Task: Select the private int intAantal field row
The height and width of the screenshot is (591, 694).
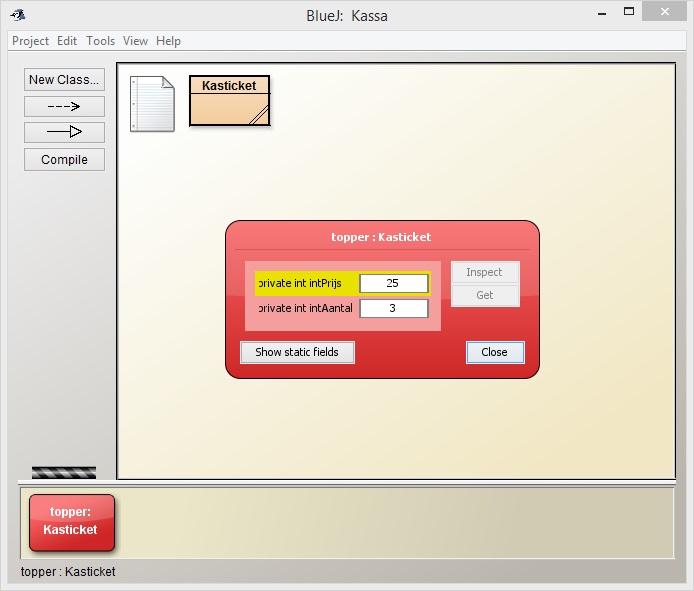Action: (343, 309)
